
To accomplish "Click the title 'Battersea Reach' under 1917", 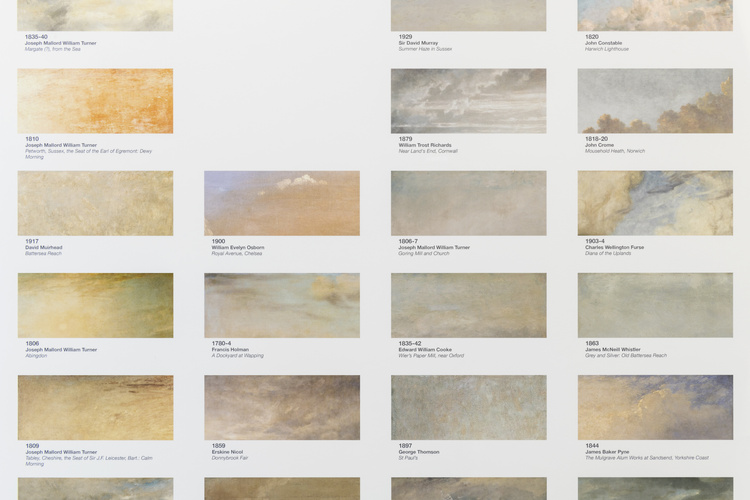I will pyautogui.click(x=44, y=254).
